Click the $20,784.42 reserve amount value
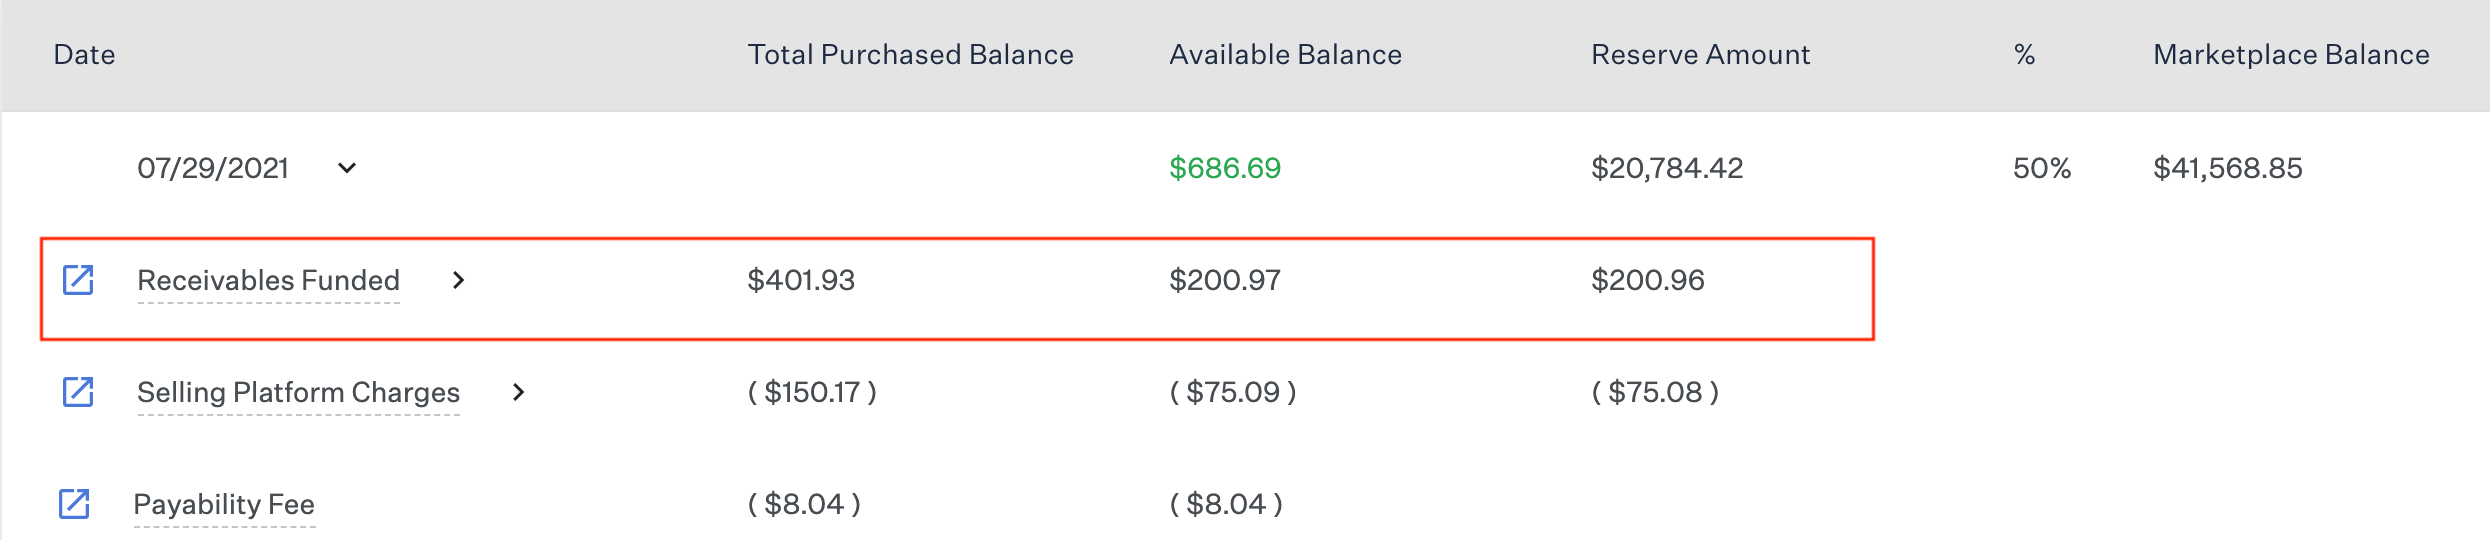This screenshot has height=540, width=2490. (x=1667, y=168)
